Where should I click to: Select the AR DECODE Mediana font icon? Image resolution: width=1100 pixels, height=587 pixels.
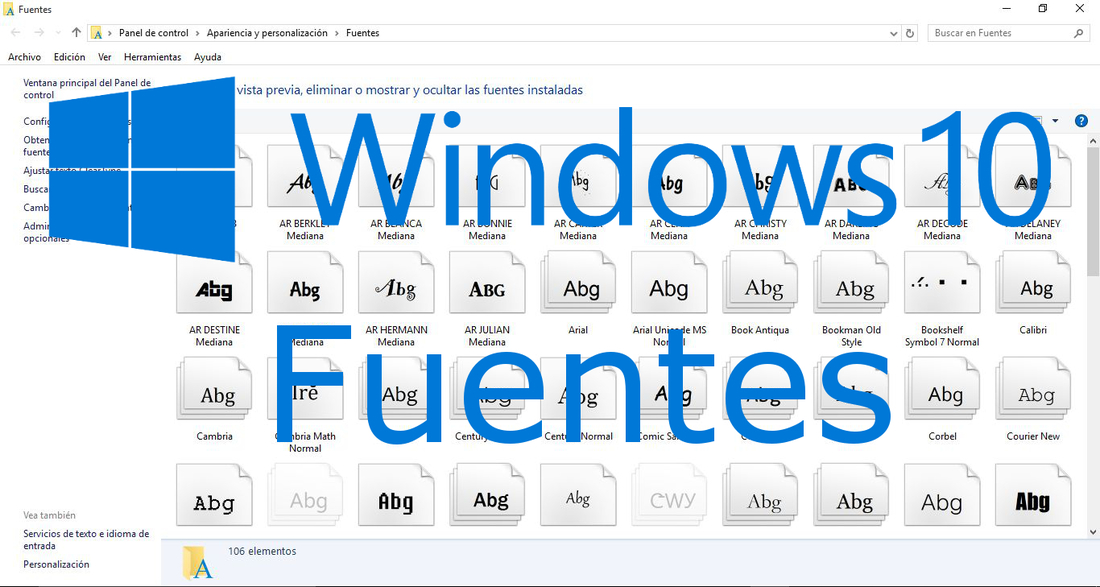[942, 177]
